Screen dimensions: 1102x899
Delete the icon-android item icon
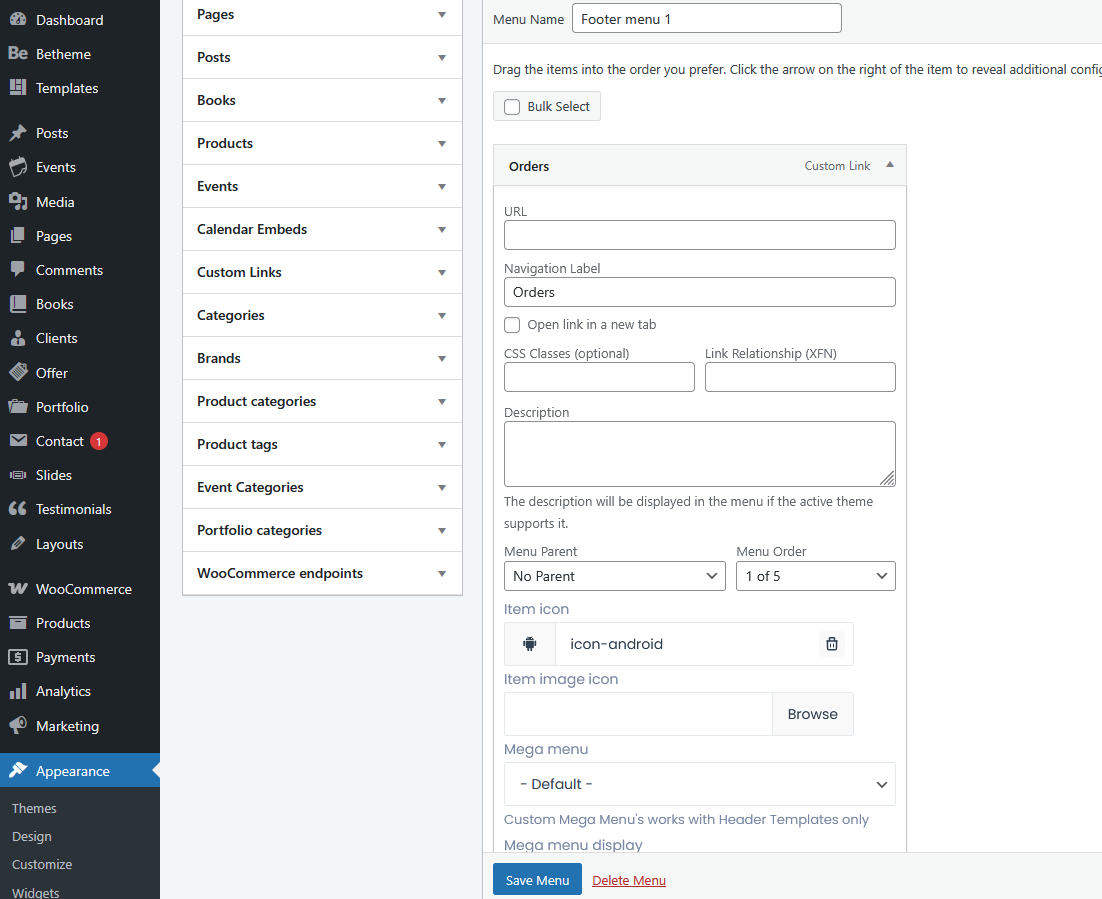(831, 644)
